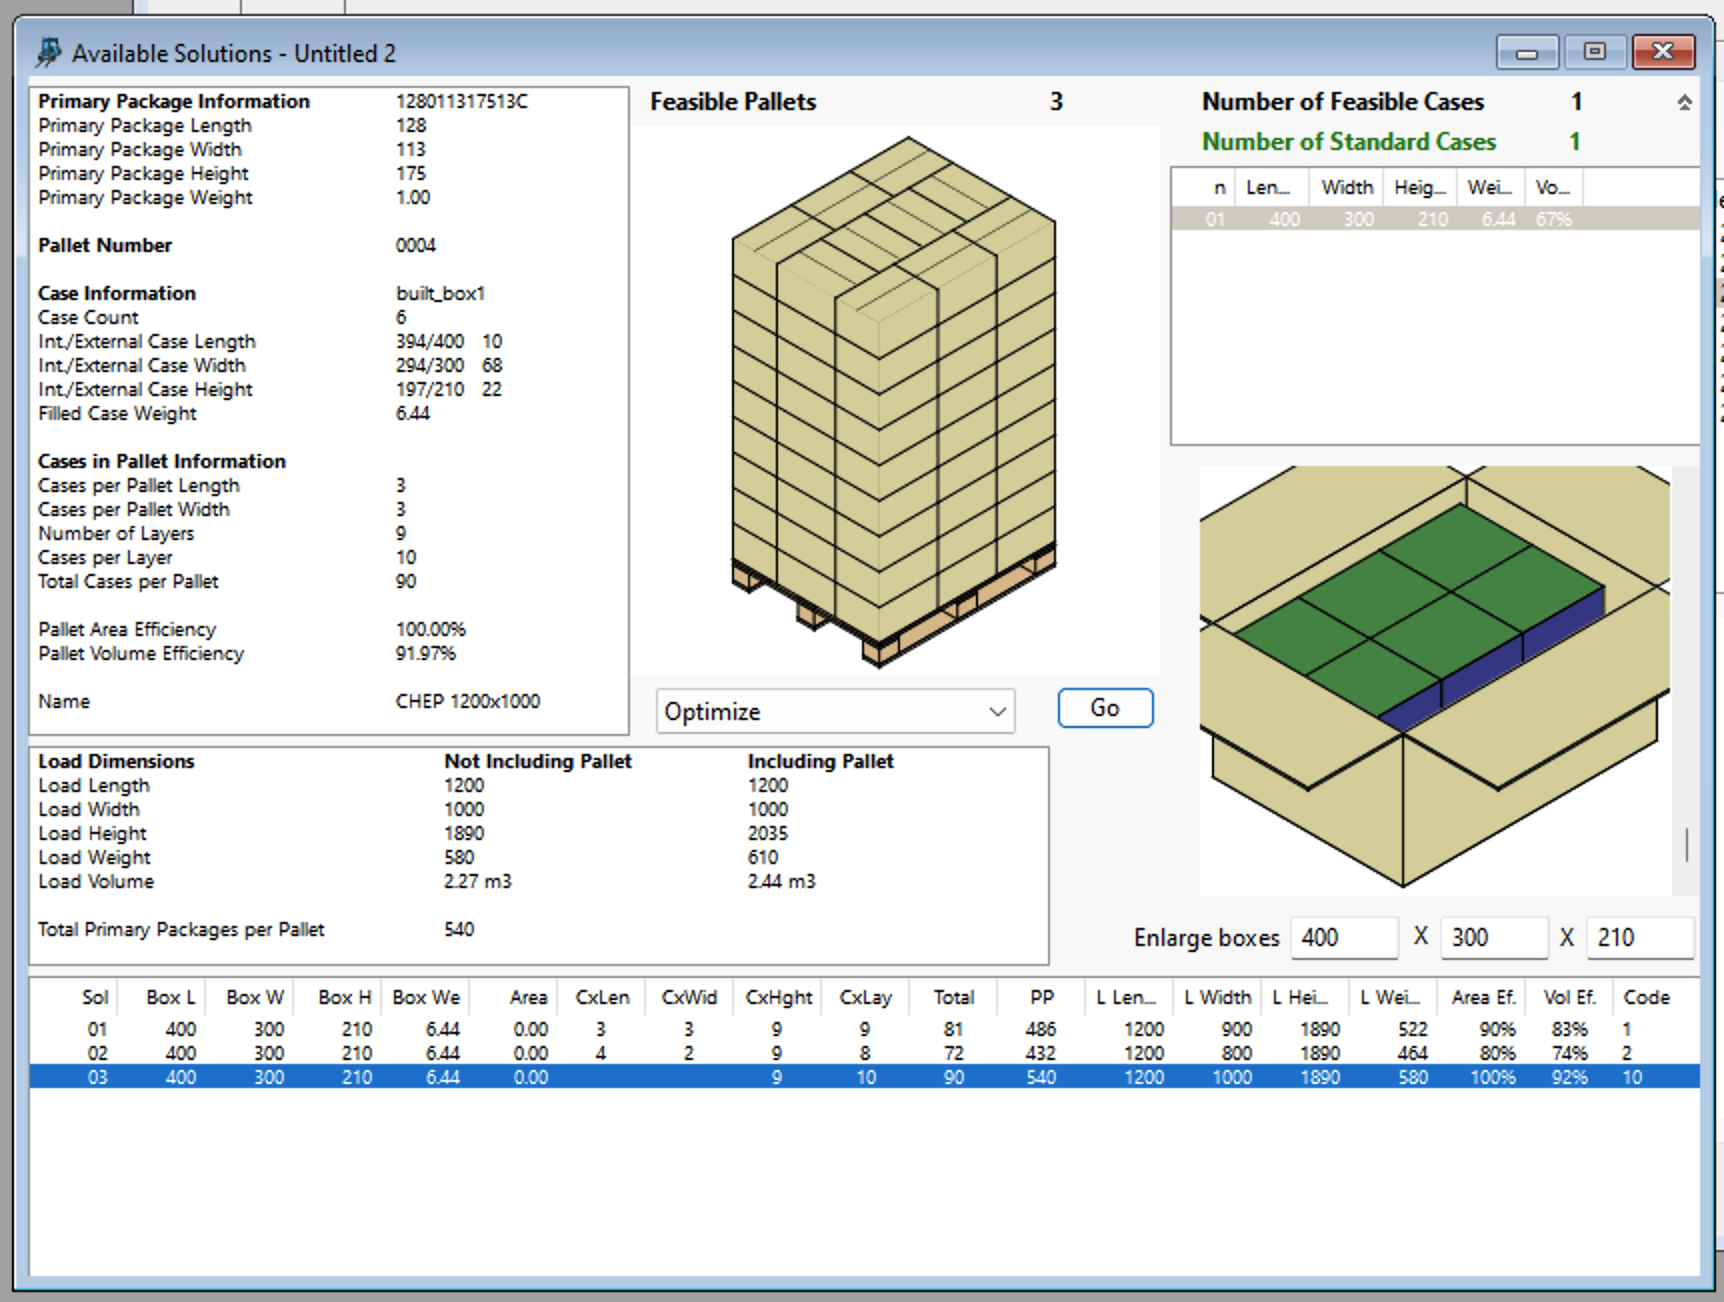Click the PP column header
This screenshot has height=1302, width=1724.
pos(1042,997)
